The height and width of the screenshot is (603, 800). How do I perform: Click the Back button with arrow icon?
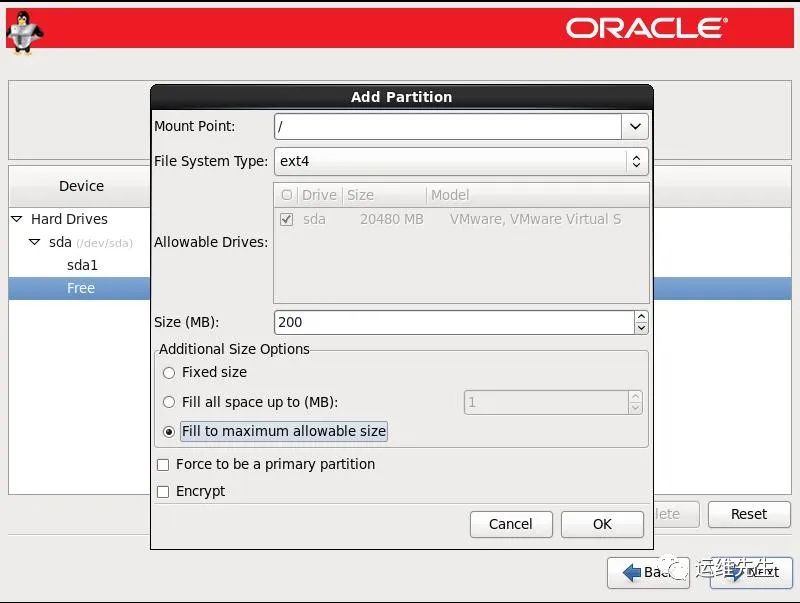[x=648, y=572]
